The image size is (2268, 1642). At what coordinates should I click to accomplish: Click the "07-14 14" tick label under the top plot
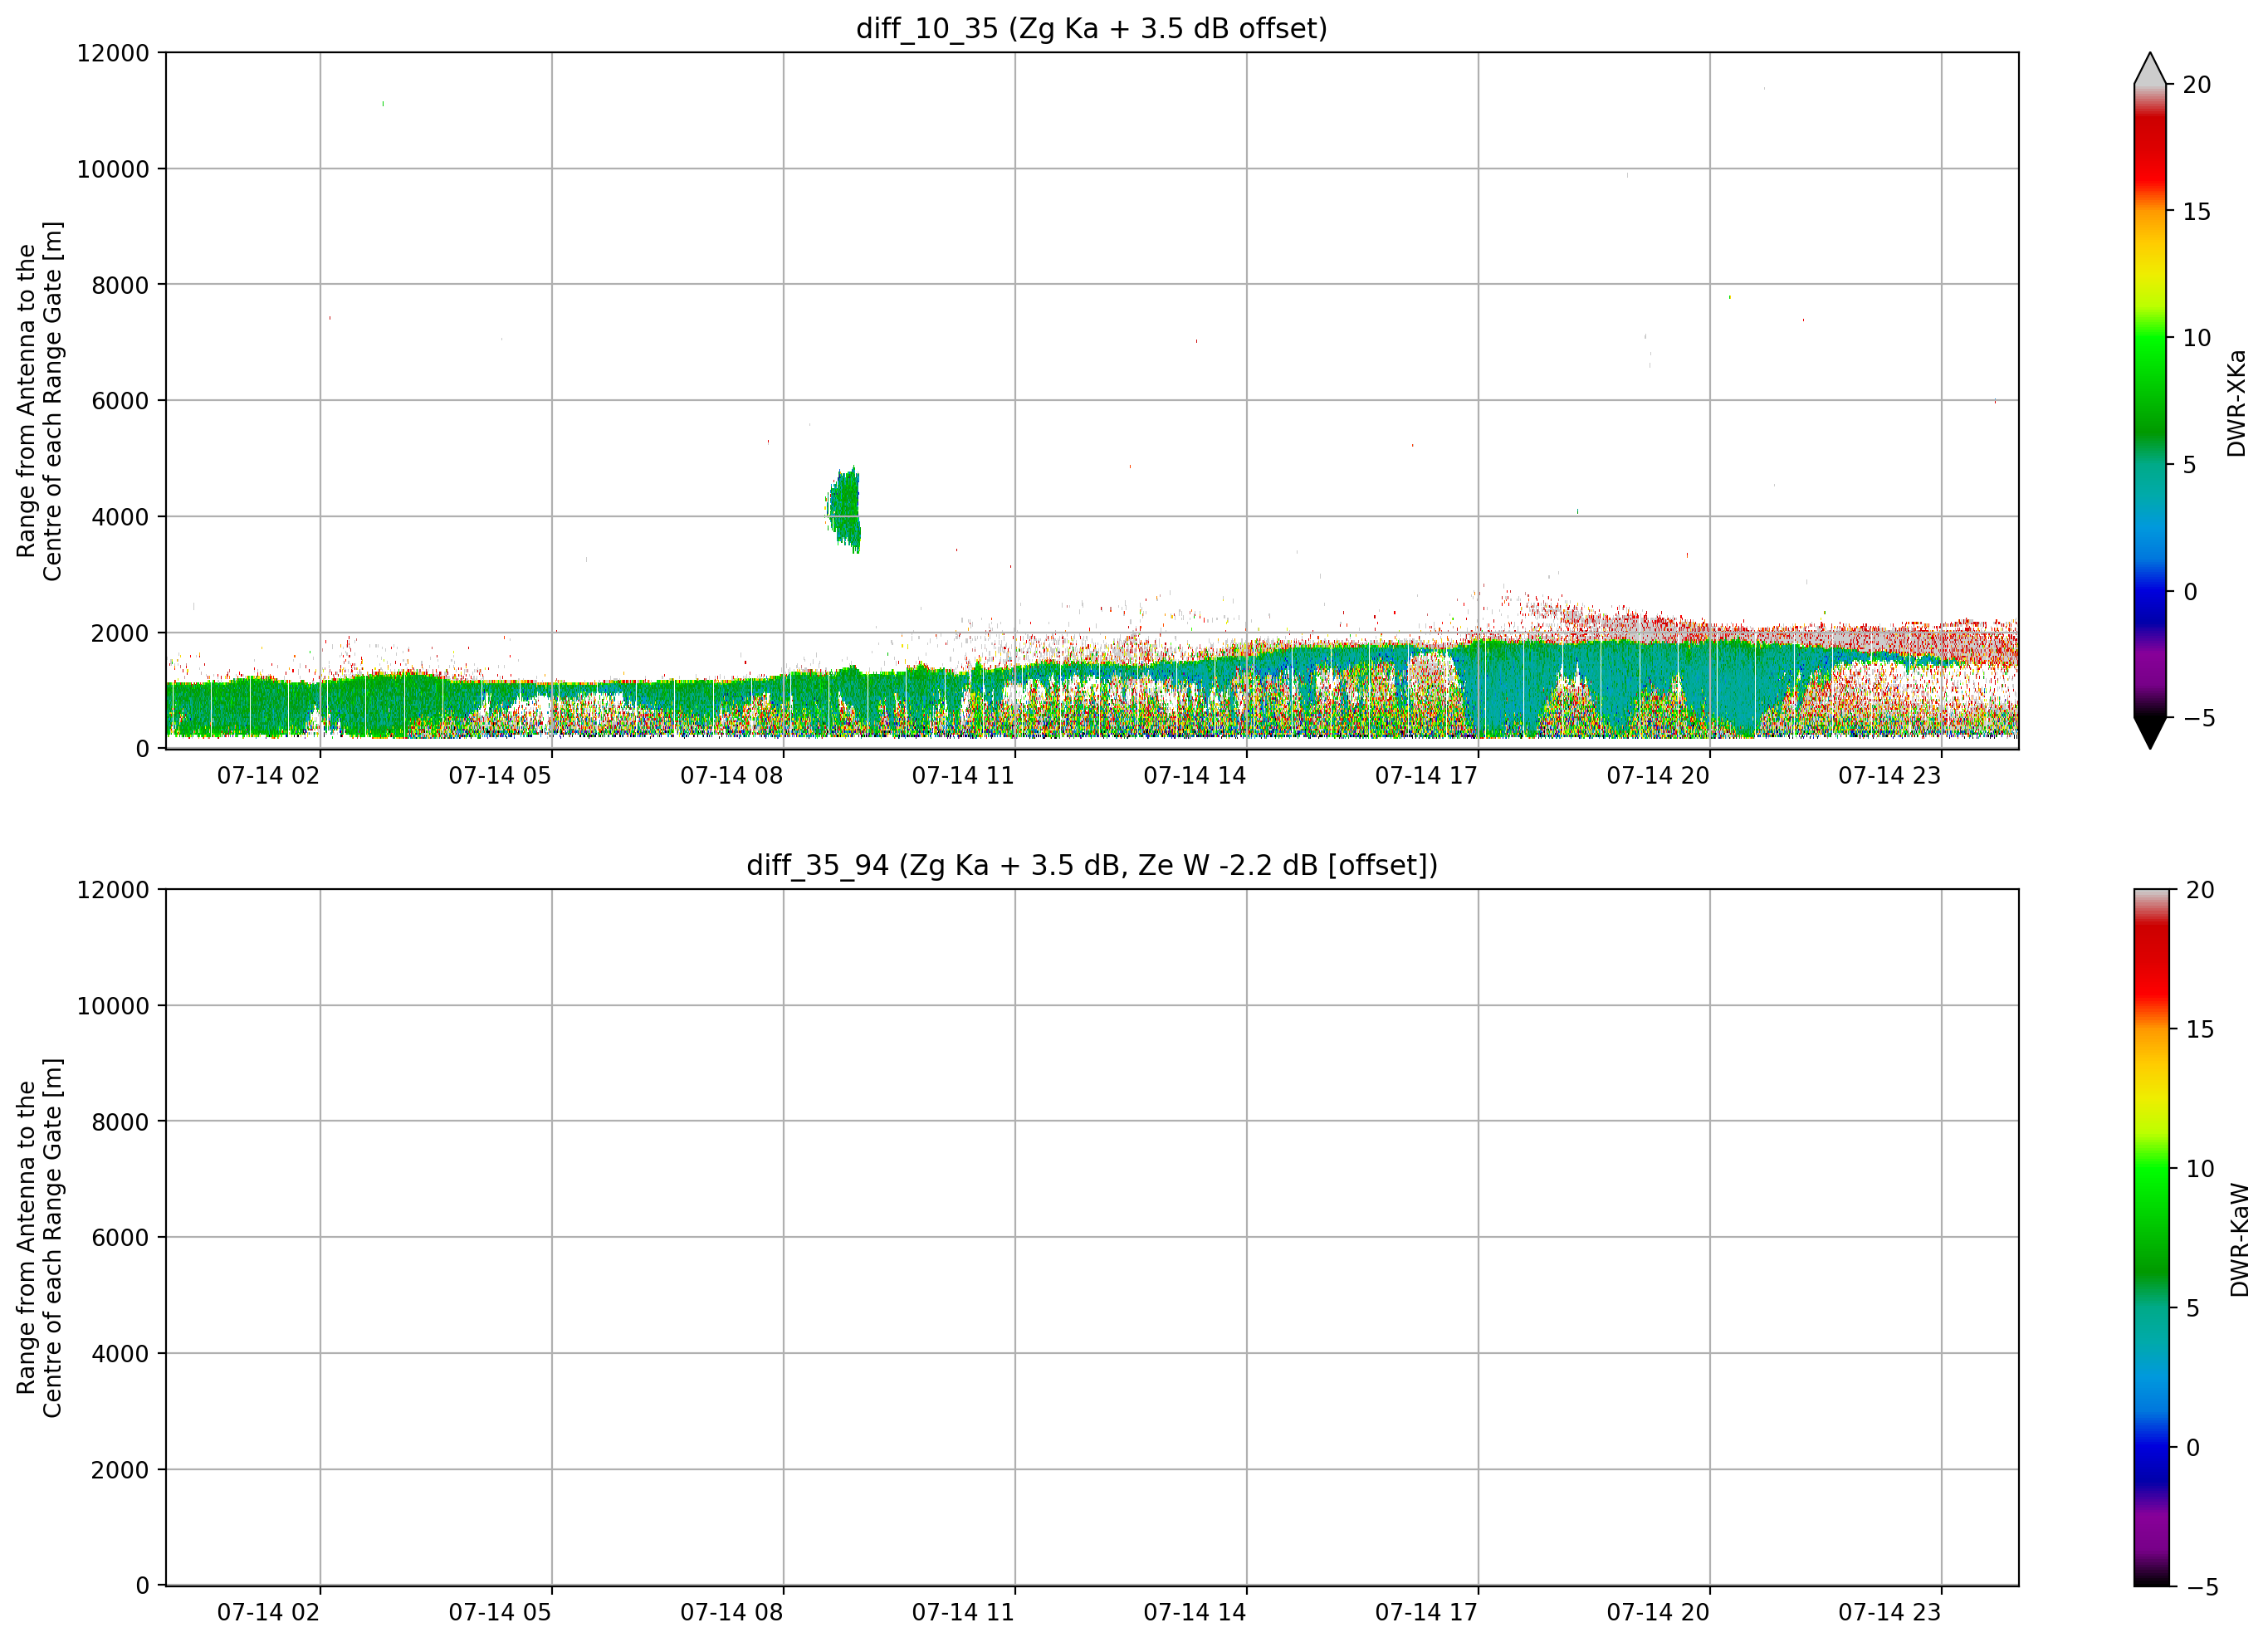1194,775
